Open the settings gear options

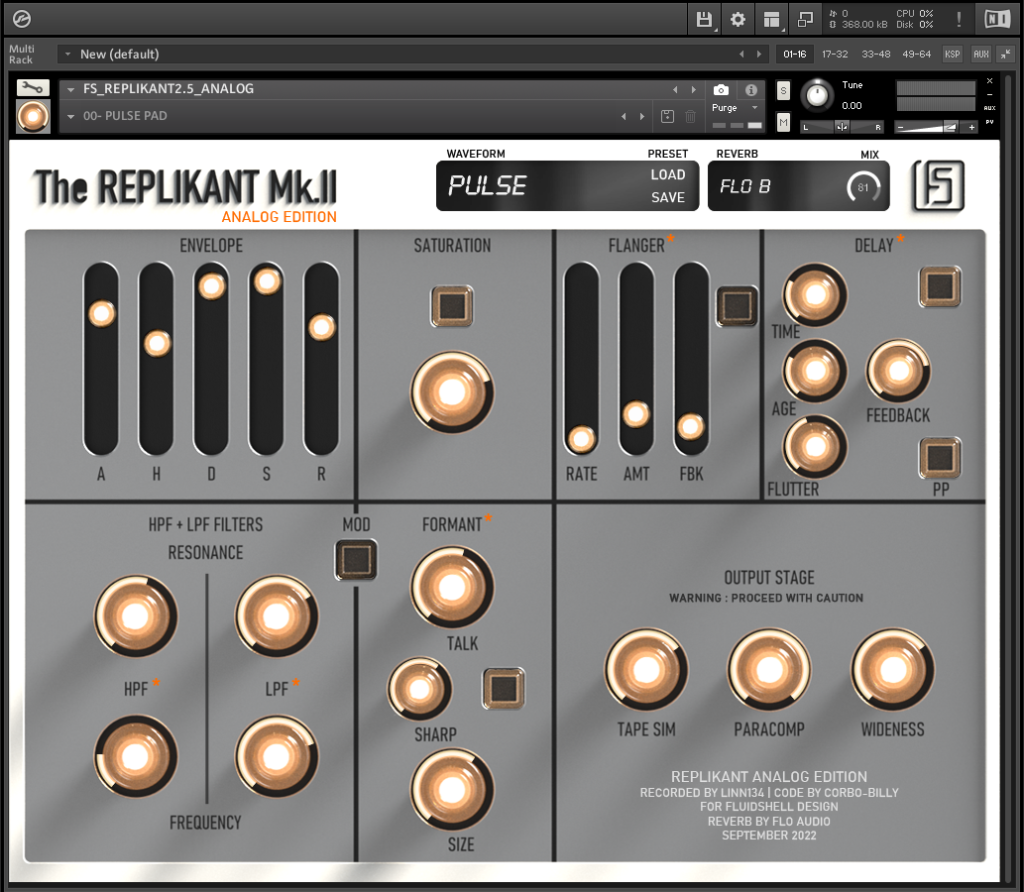coord(738,20)
